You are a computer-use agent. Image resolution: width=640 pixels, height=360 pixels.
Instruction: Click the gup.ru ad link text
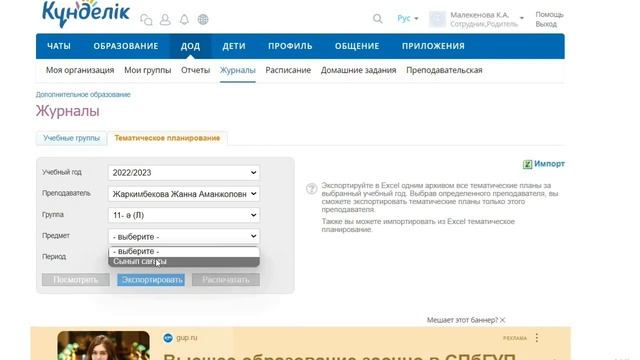click(187, 338)
